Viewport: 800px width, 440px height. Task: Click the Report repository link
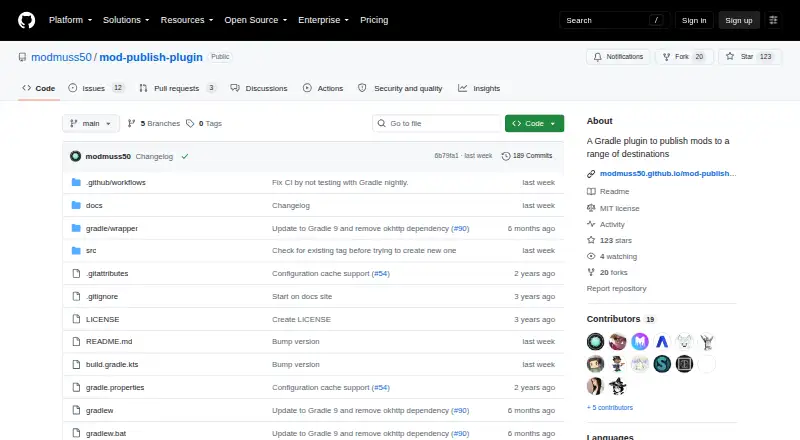[616, 288]
